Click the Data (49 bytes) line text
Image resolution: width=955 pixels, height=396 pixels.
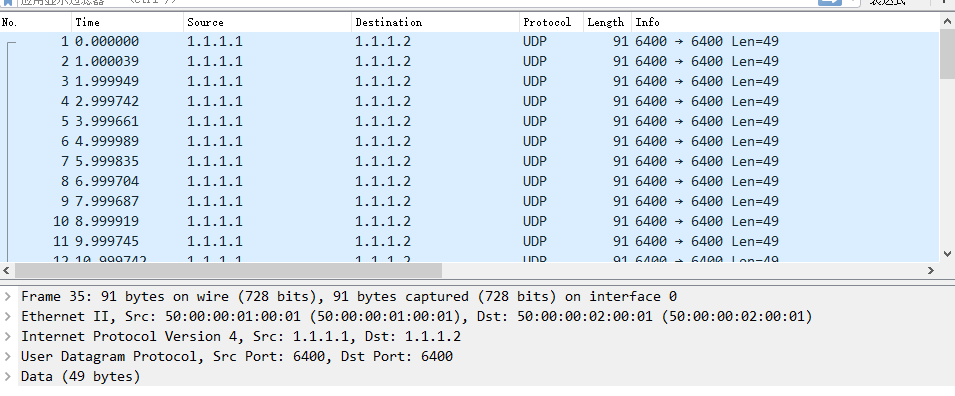coord(80,377)
